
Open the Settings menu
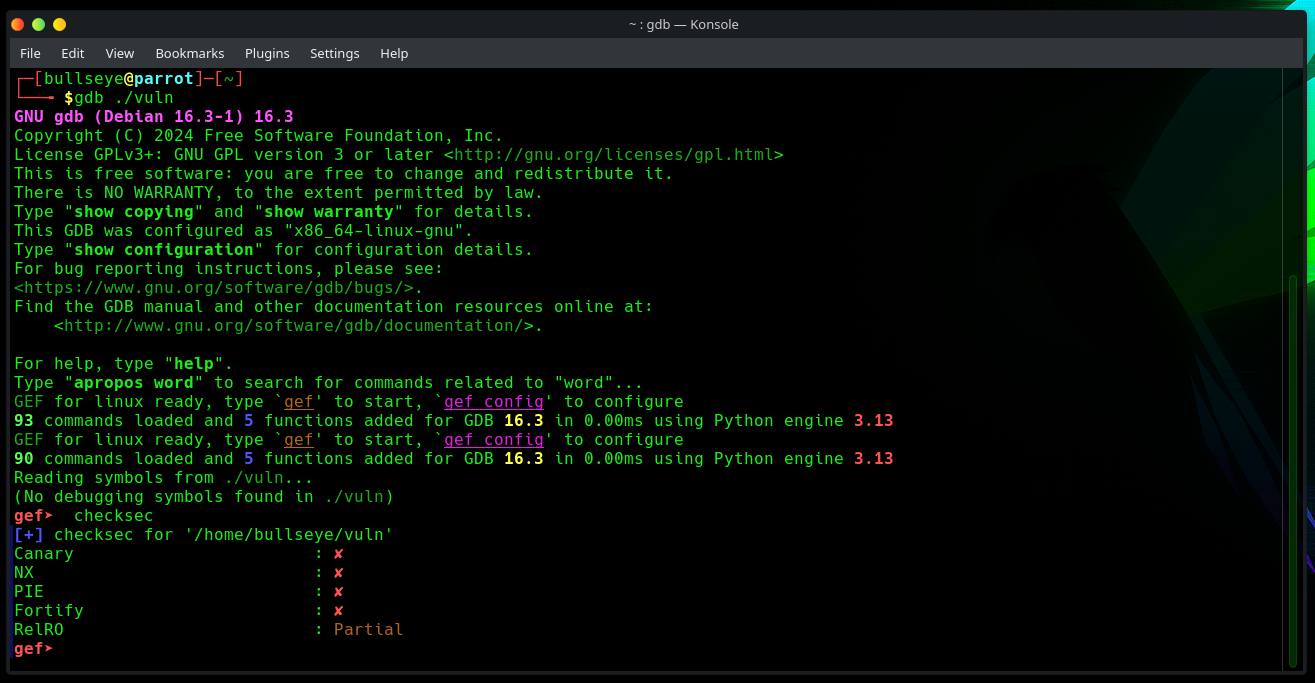coord(334,53)
